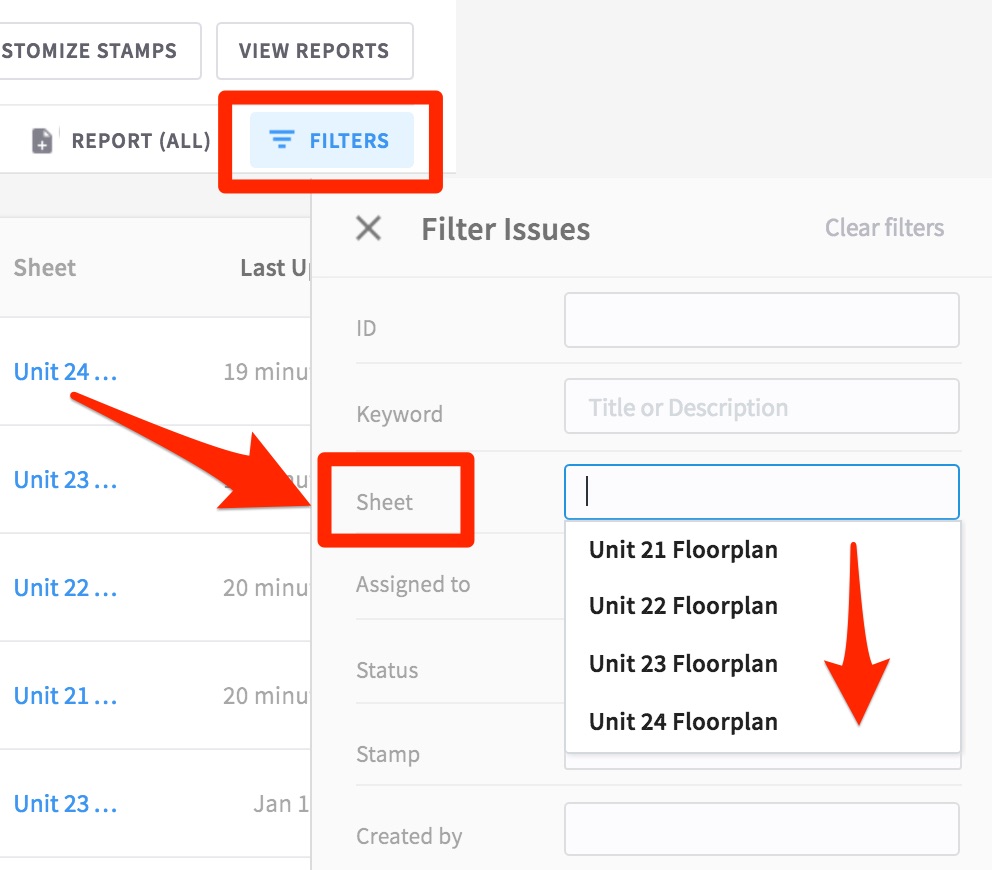Screen dimensions: 992x870
Task: Click the Sheet filter input box
Action: pos(762,492)
